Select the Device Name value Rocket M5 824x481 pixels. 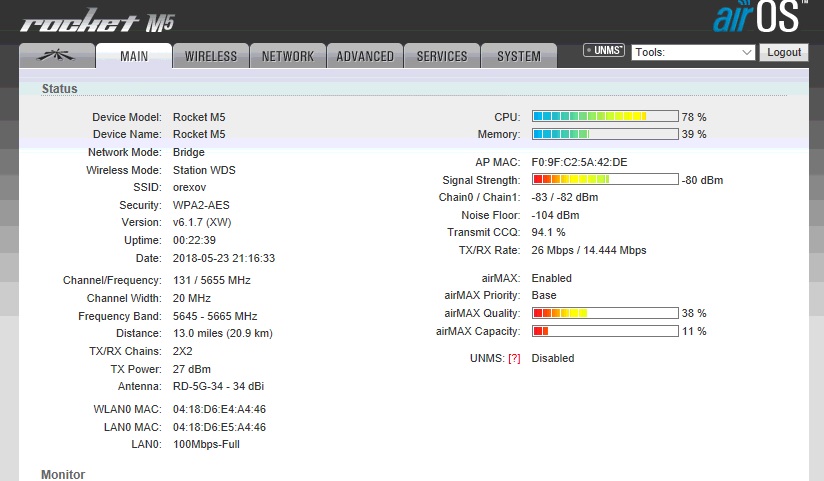199,134
